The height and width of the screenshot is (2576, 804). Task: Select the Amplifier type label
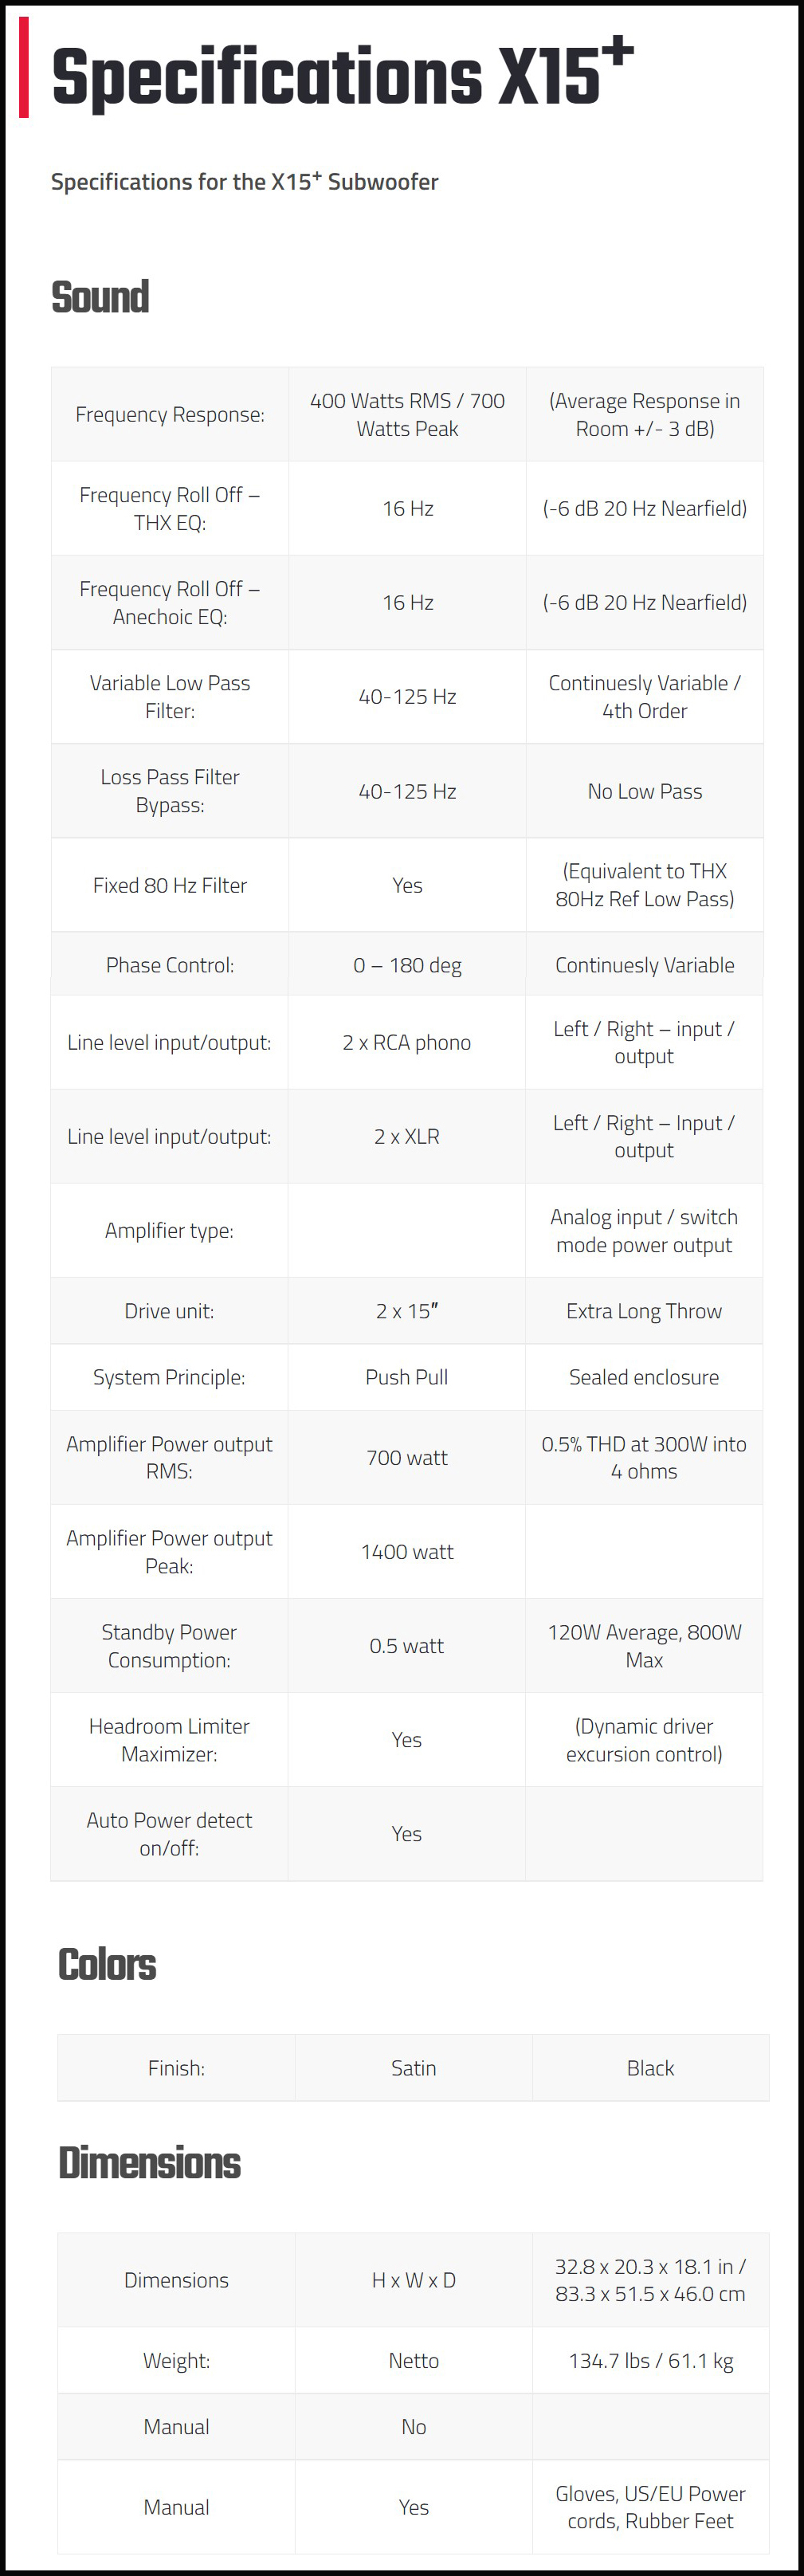click(169, 1230)
